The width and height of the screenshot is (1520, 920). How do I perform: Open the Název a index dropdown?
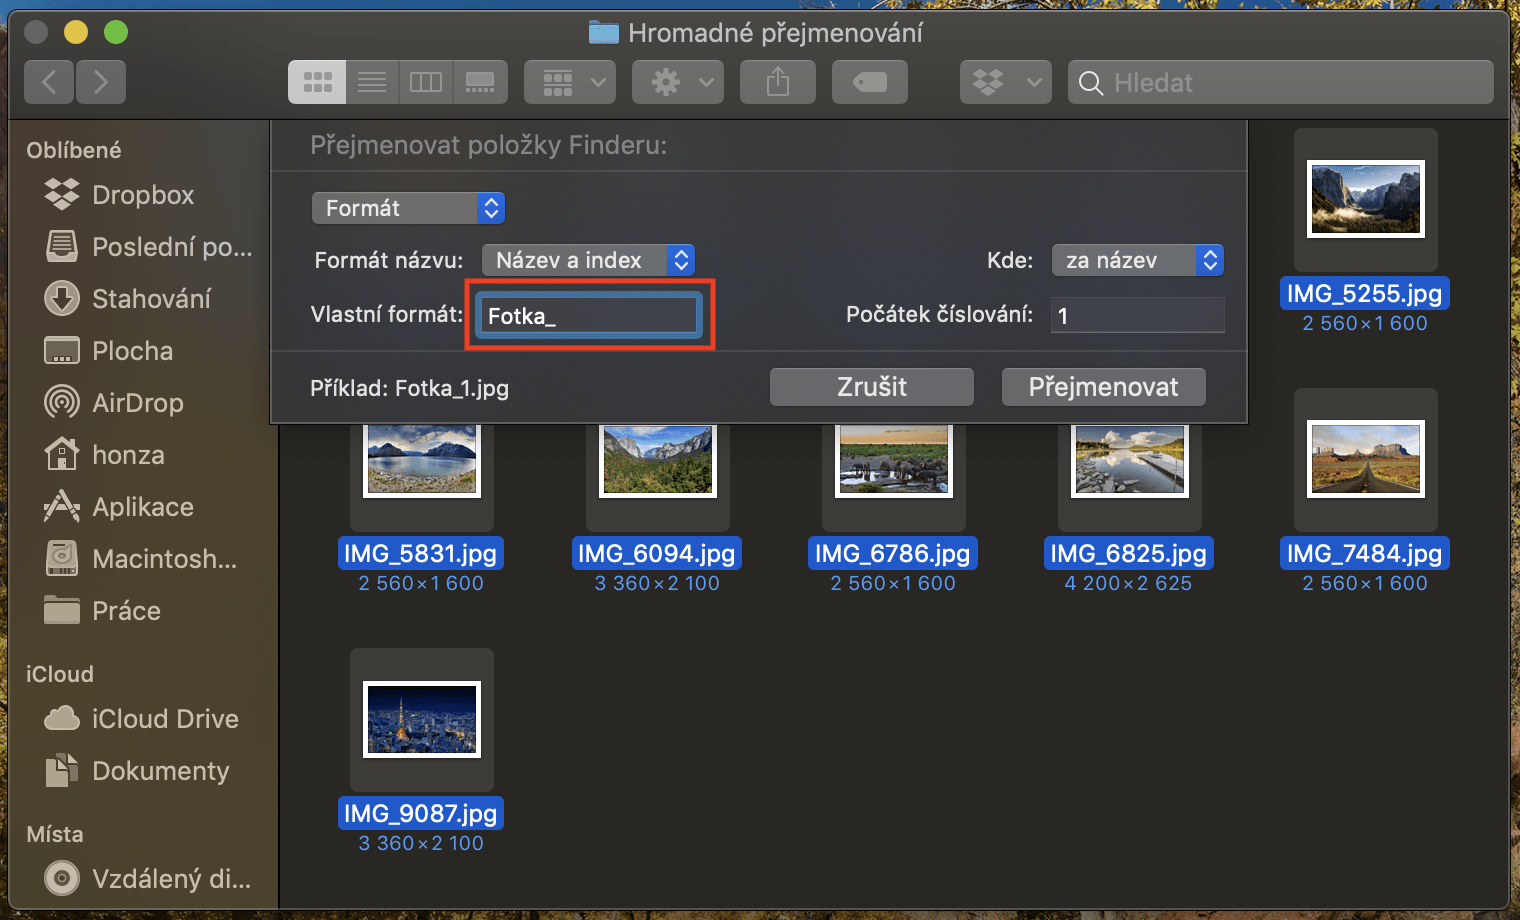(x=588, y=260)
